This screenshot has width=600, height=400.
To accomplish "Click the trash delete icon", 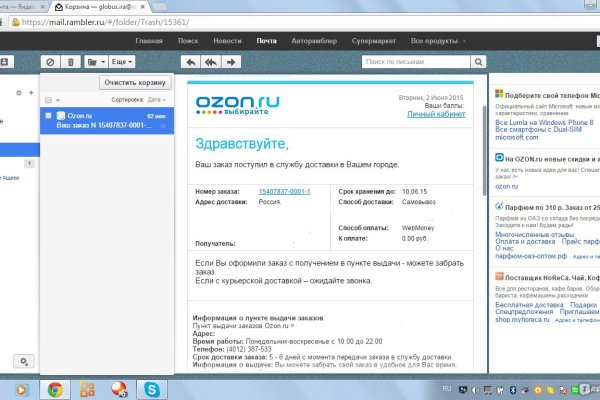I will coord(73,62).
